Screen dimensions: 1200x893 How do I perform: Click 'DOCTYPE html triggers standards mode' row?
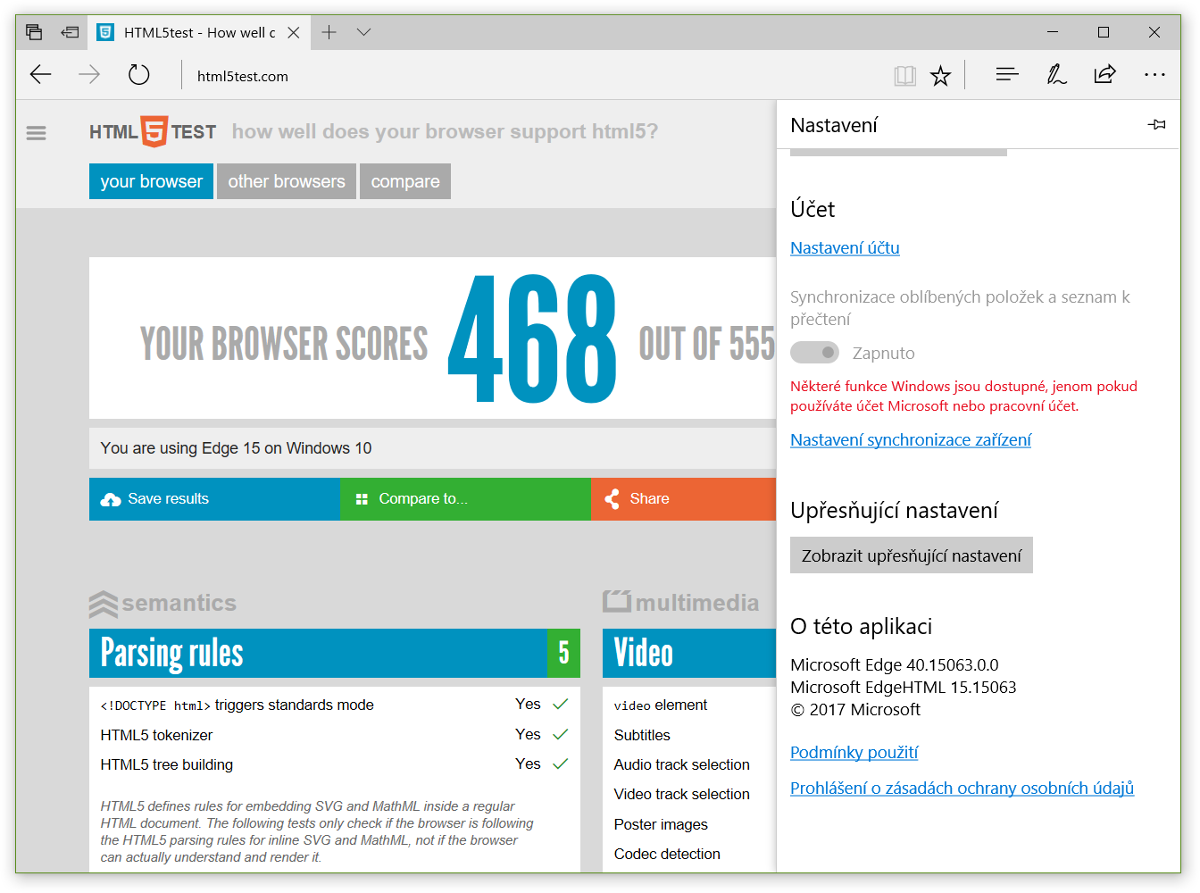334,705
